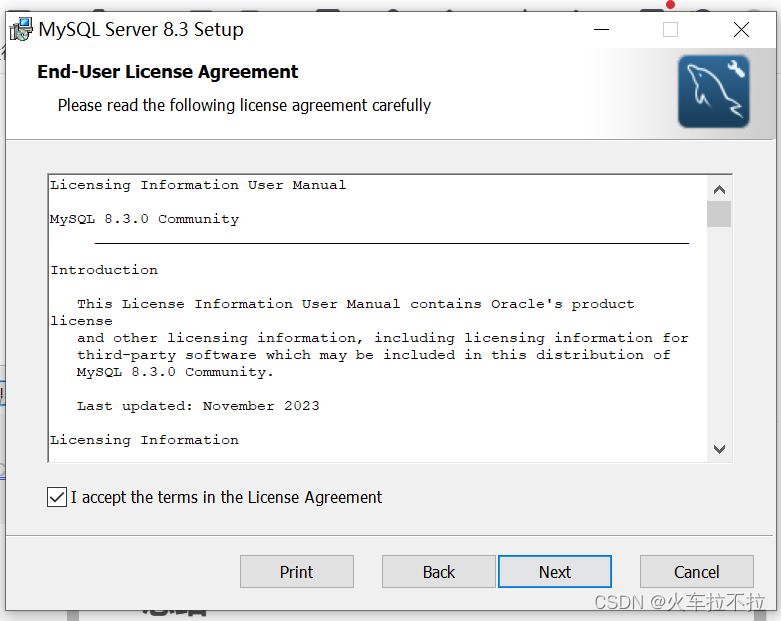Click 'Licensing Information User Manual' line
This screenshot has height=621, width=781.
pyautogui.click(x=198, y=185)
